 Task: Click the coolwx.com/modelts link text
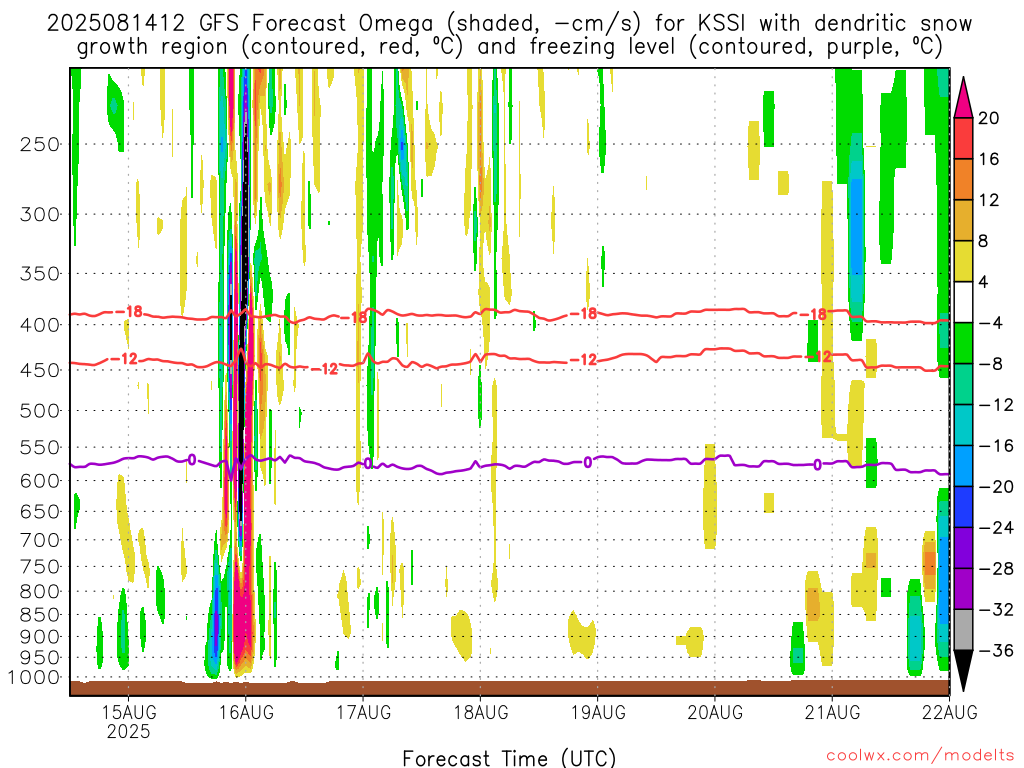click(920, 755)
